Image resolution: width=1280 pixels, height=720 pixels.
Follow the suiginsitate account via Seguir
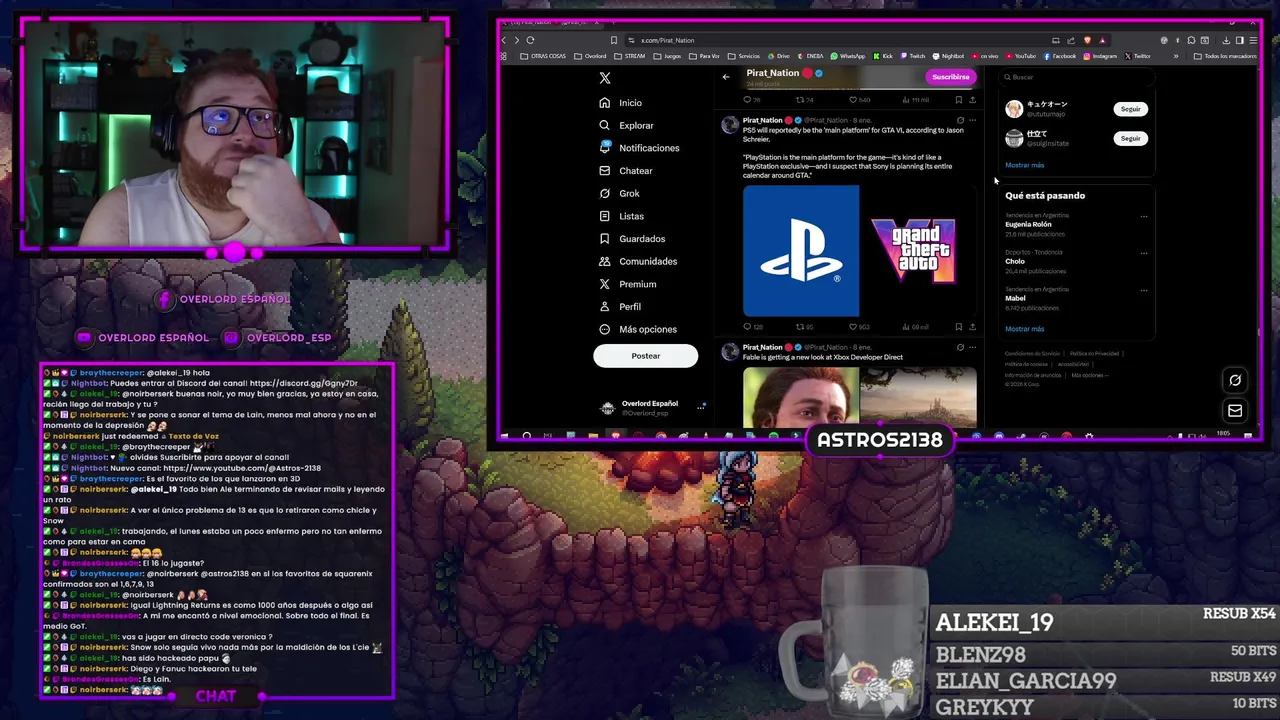(x=1130, y=139)
